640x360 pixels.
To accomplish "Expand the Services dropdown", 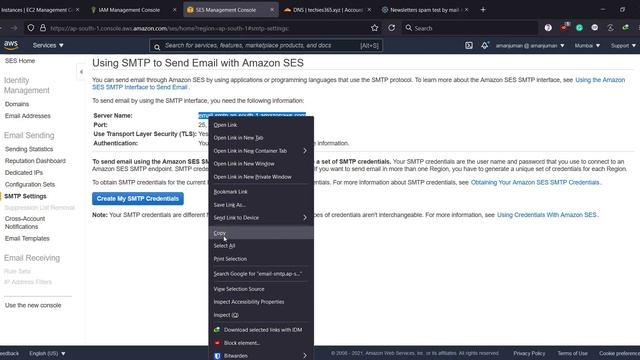I will tap(48, 45).
